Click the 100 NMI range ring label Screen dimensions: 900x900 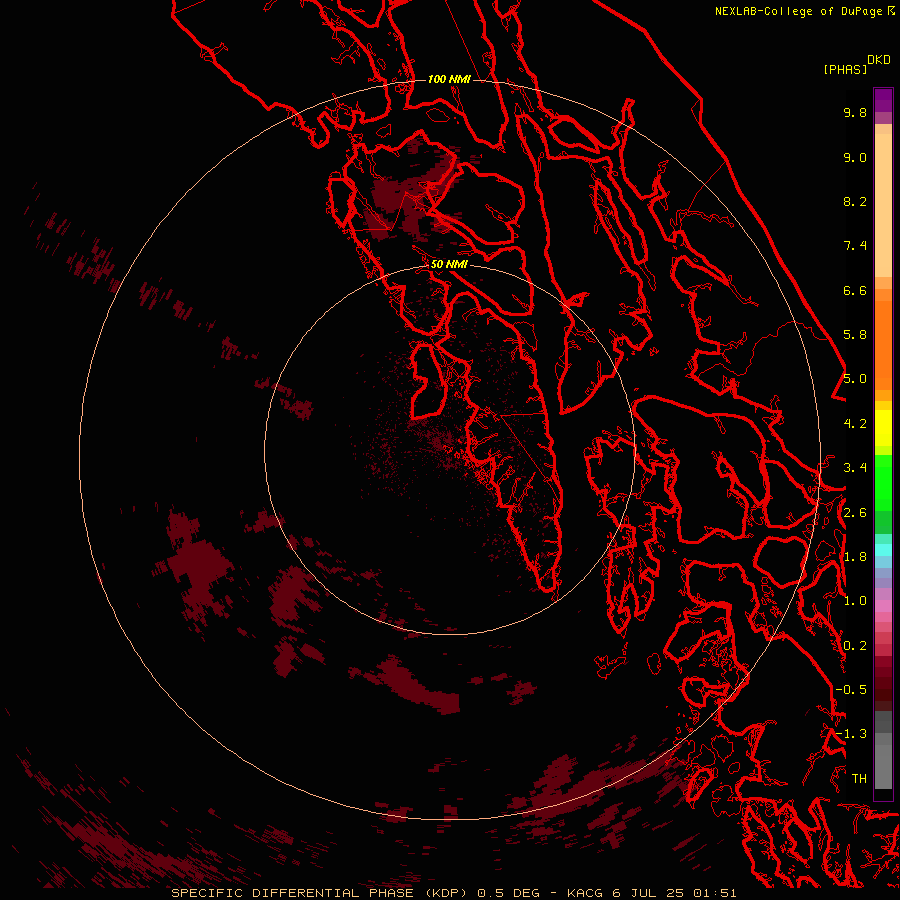tap(449, 79)
